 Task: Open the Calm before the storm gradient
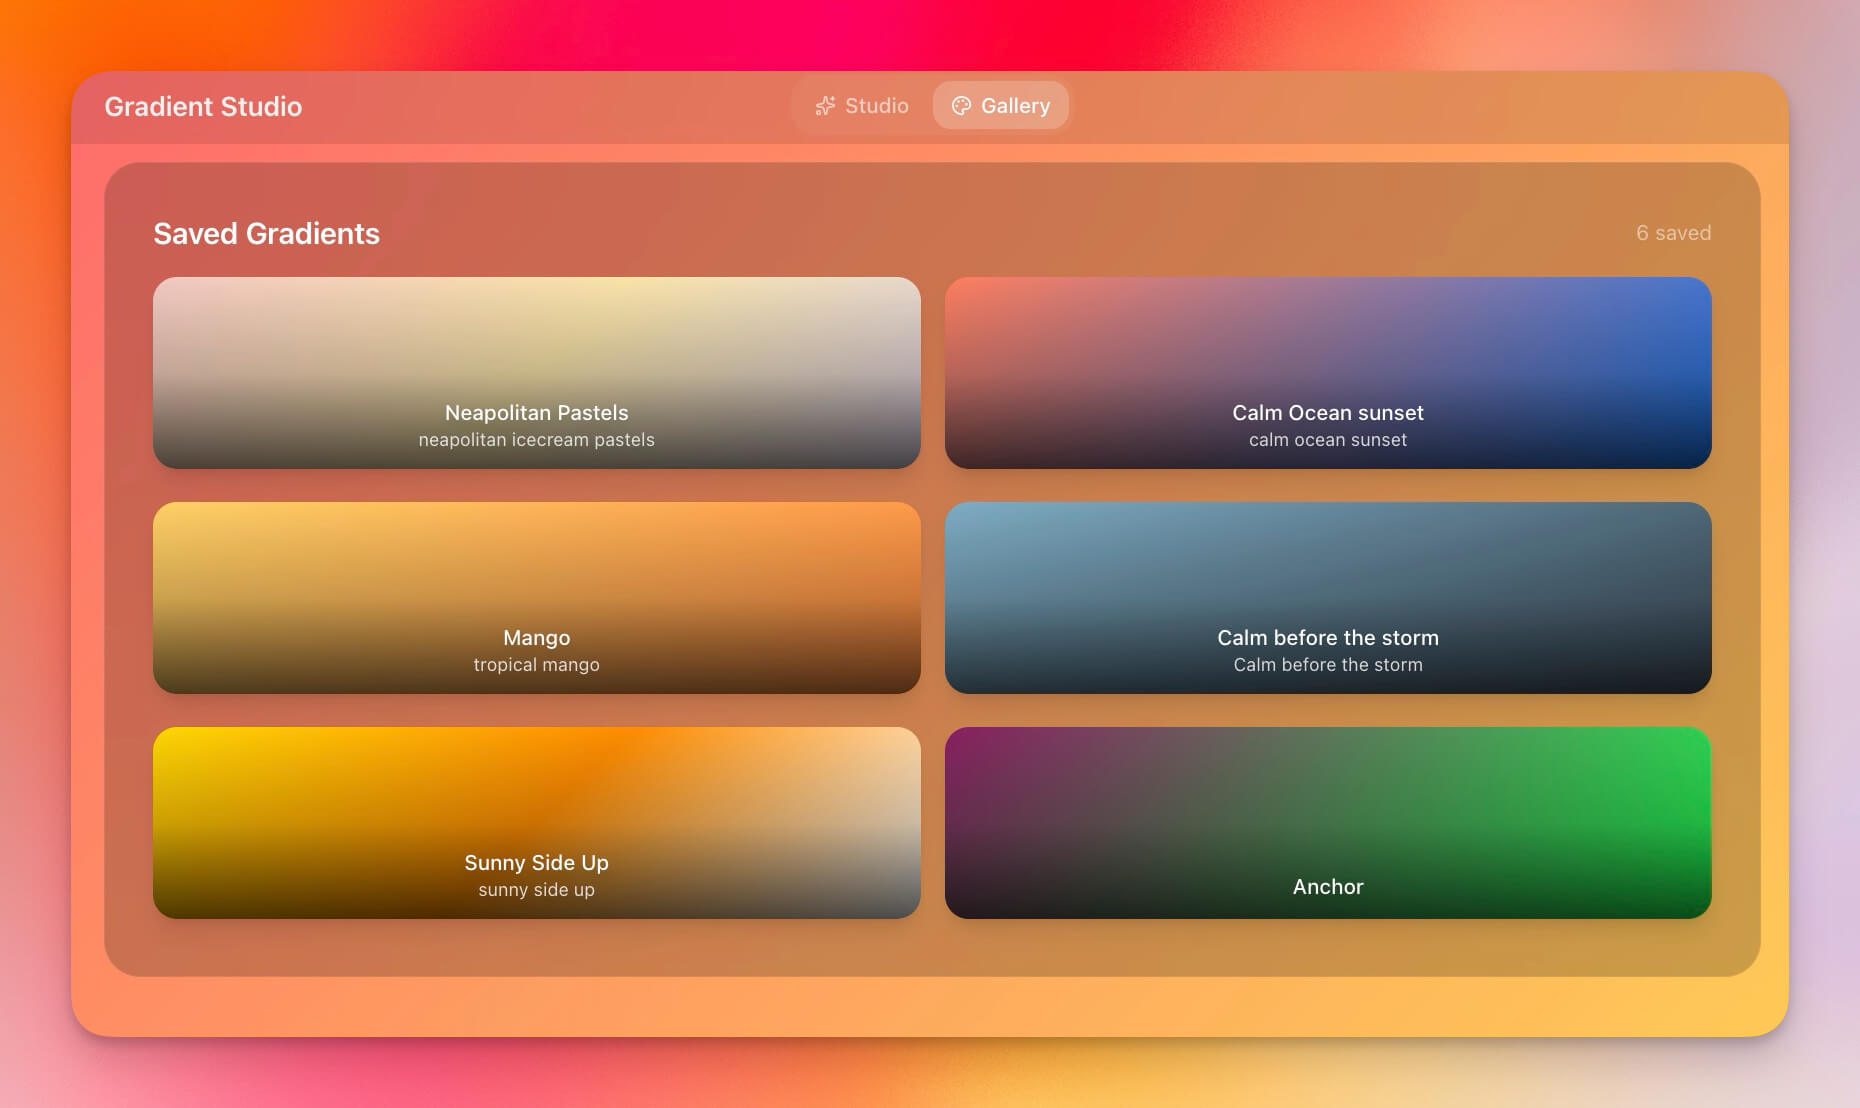1328,598
